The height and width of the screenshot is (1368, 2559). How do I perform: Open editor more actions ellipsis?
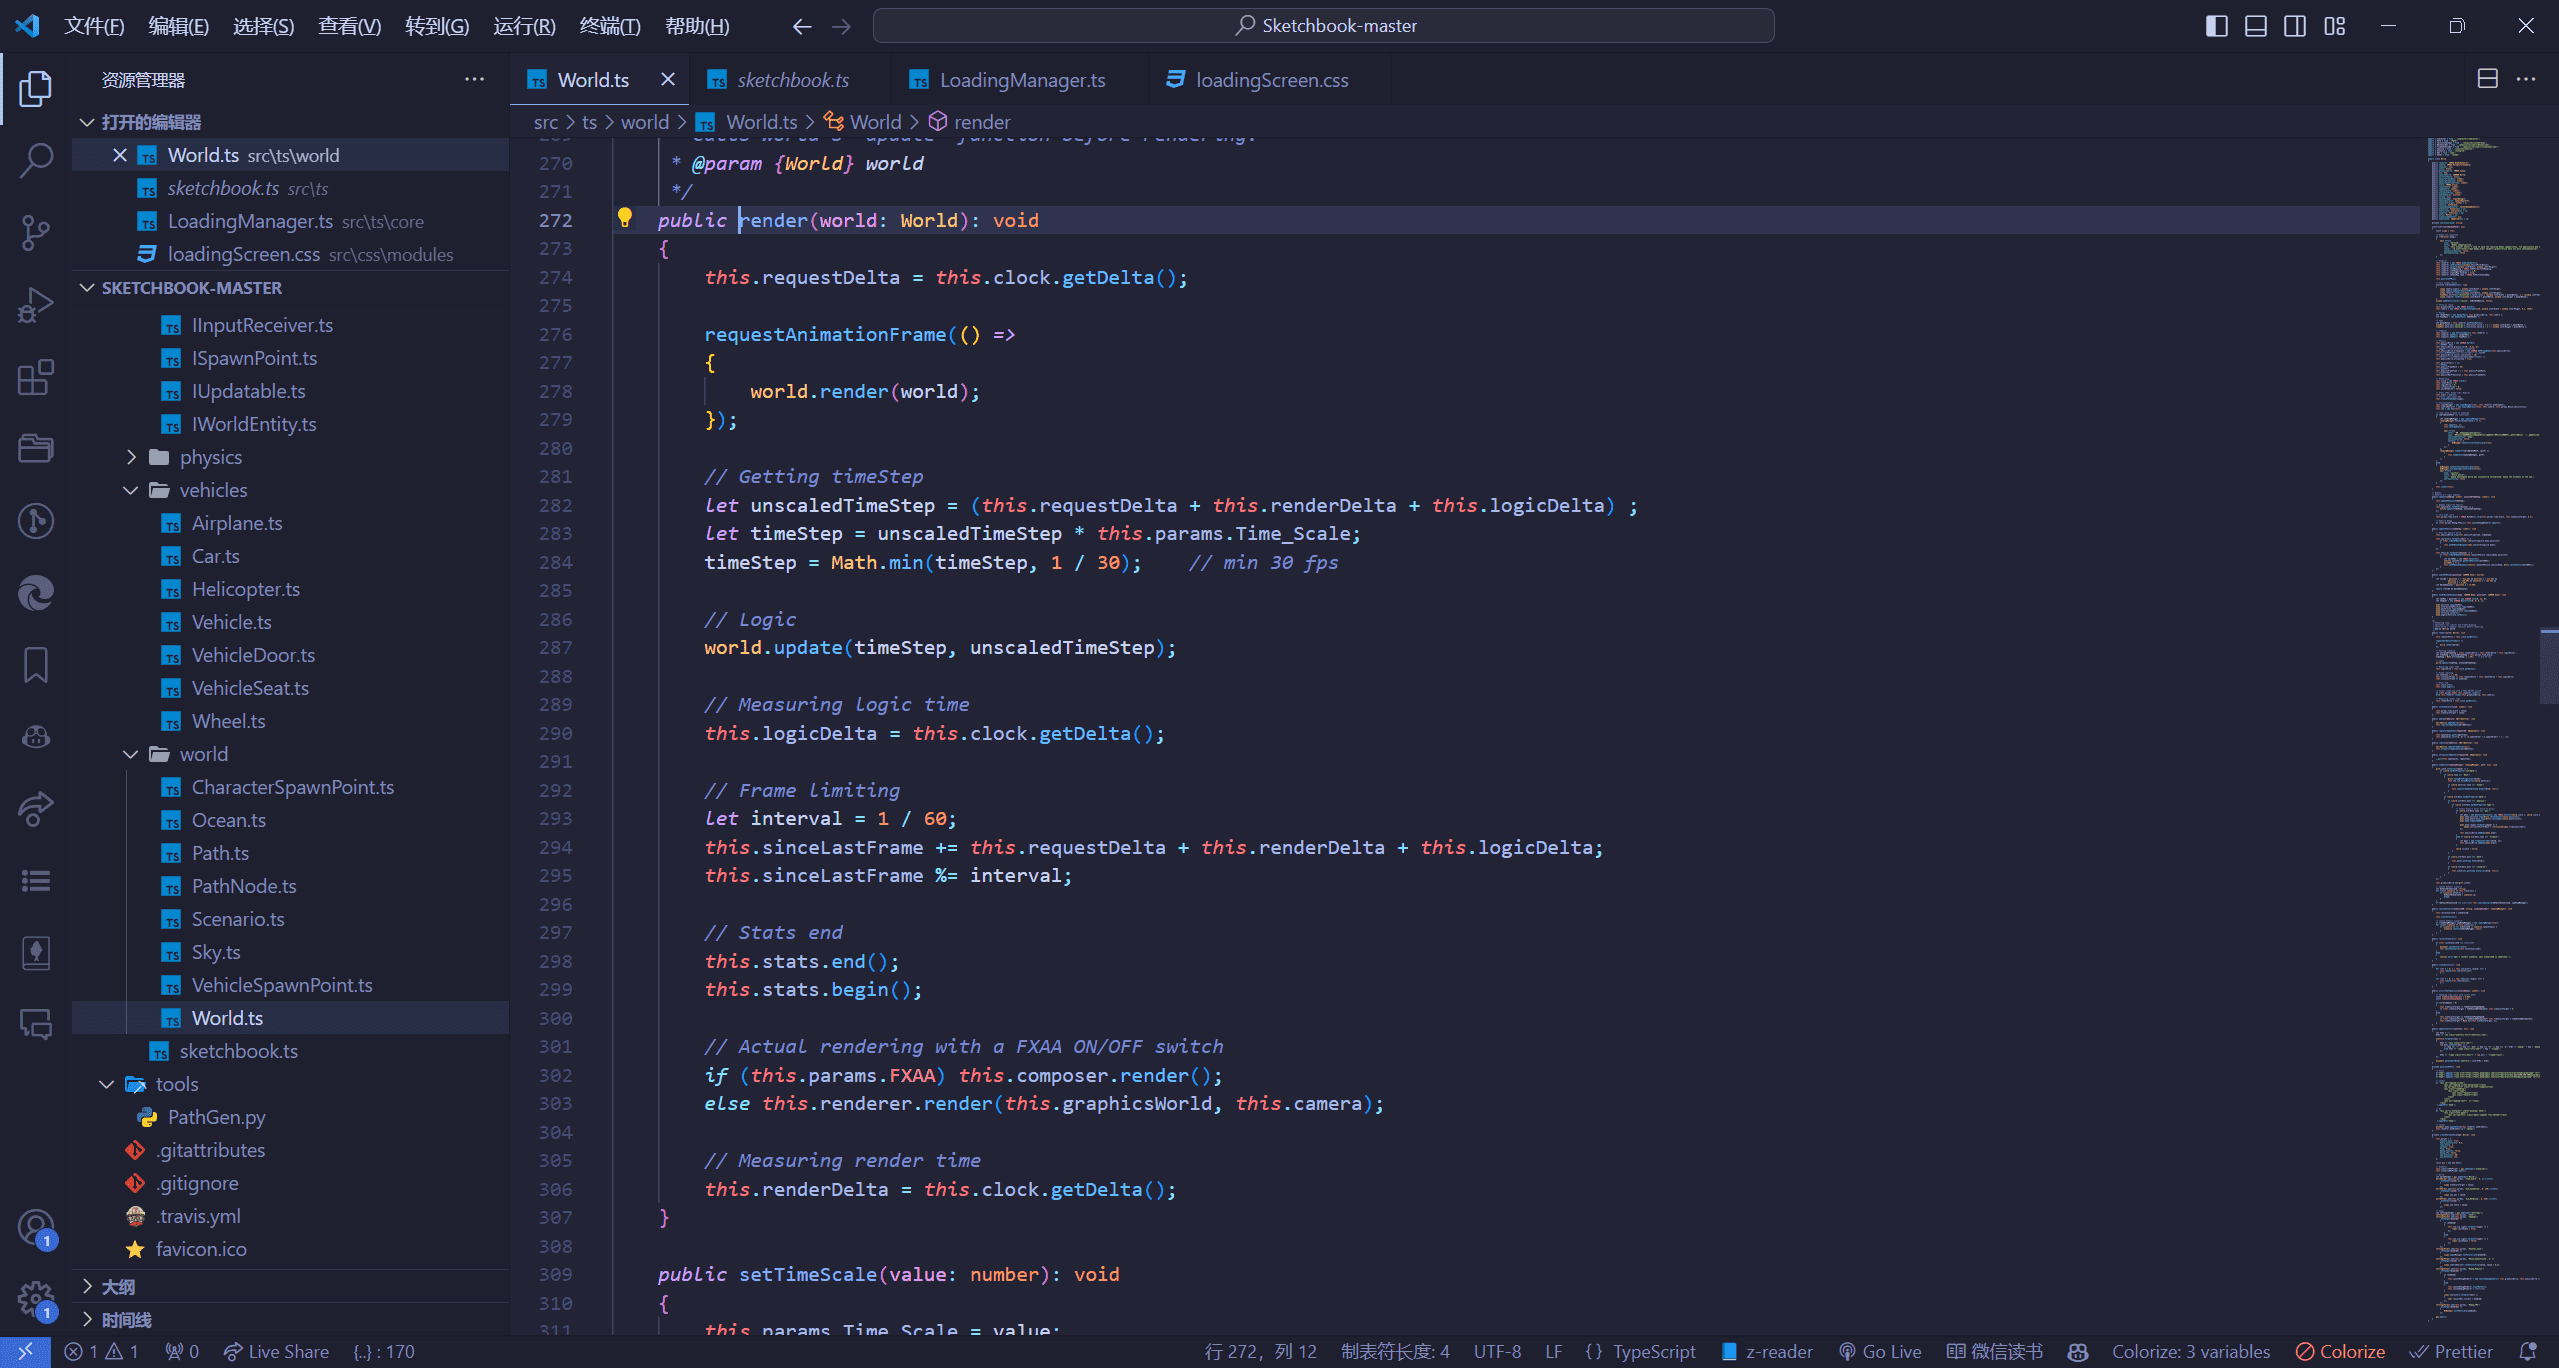click(x=2526, y=79)
